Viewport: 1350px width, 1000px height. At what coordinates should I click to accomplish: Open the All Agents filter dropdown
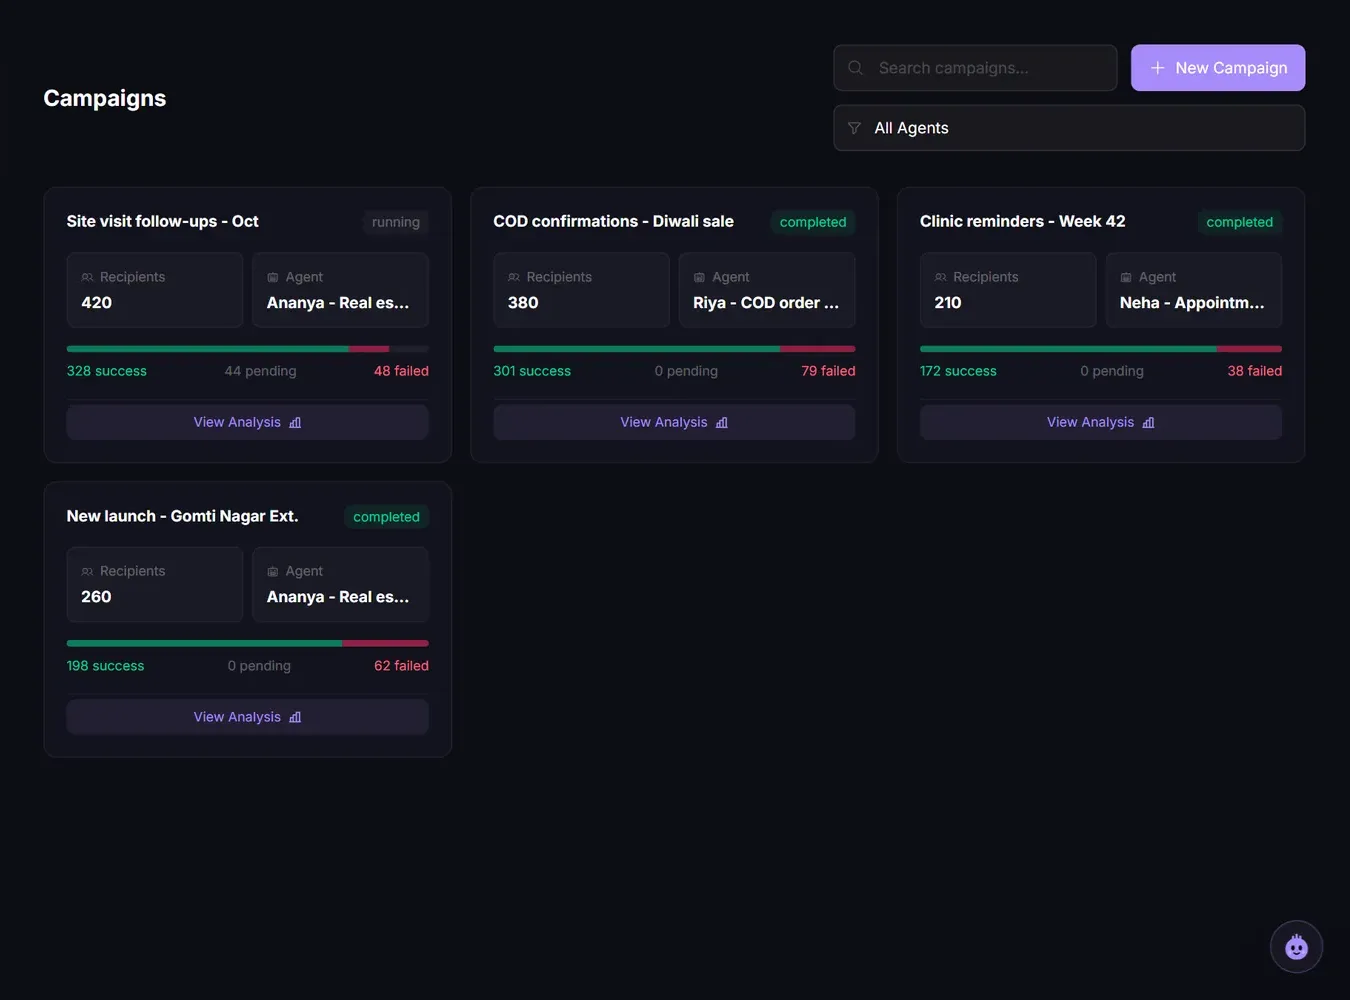(1069, 128)
